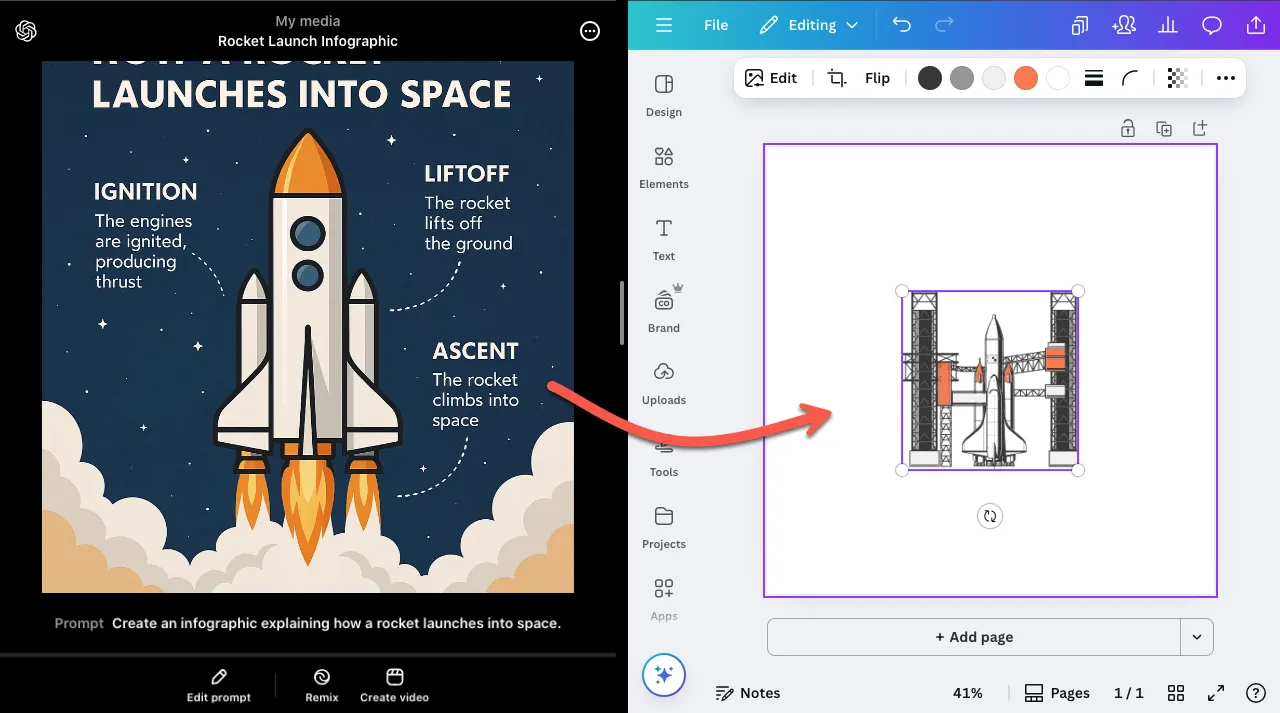Expand the Editing mode dropdown

click(x=809, y=25)
